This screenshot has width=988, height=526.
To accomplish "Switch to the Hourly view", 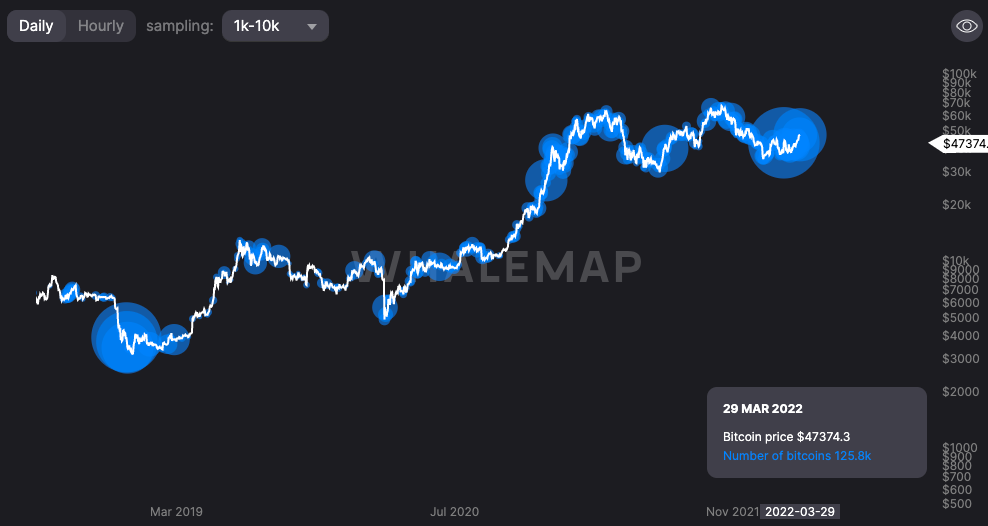I will tap(101, 26).
